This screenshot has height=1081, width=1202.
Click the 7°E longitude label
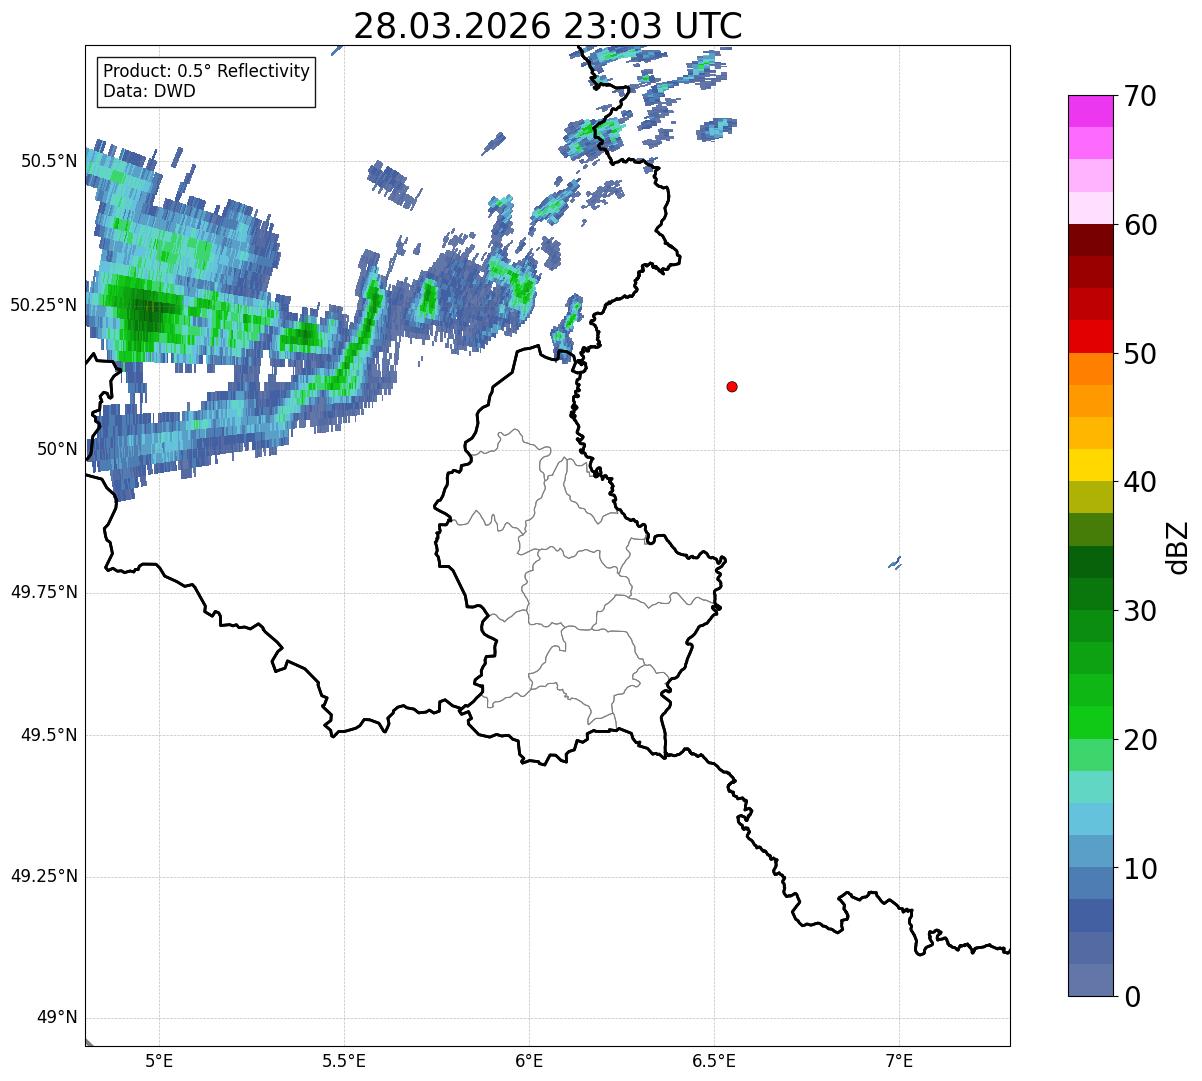(899, 1061)
